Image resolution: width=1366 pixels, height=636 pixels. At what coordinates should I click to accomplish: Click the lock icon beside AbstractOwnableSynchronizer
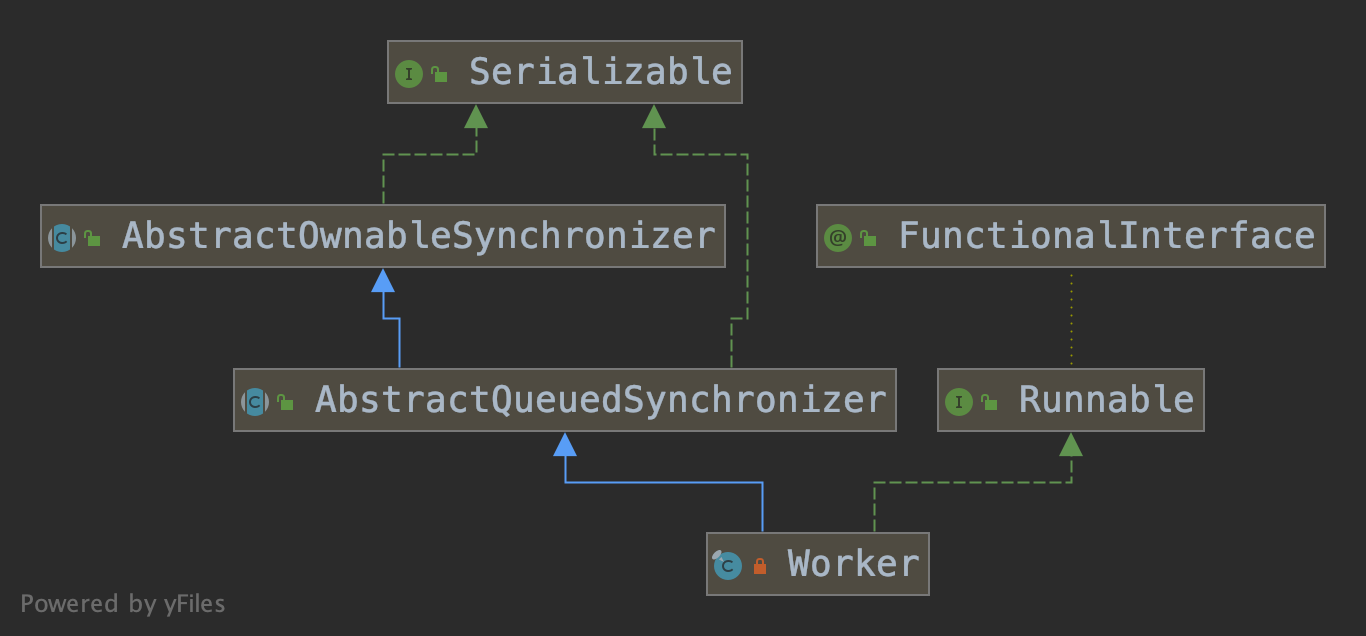click(x=92, y=238)
